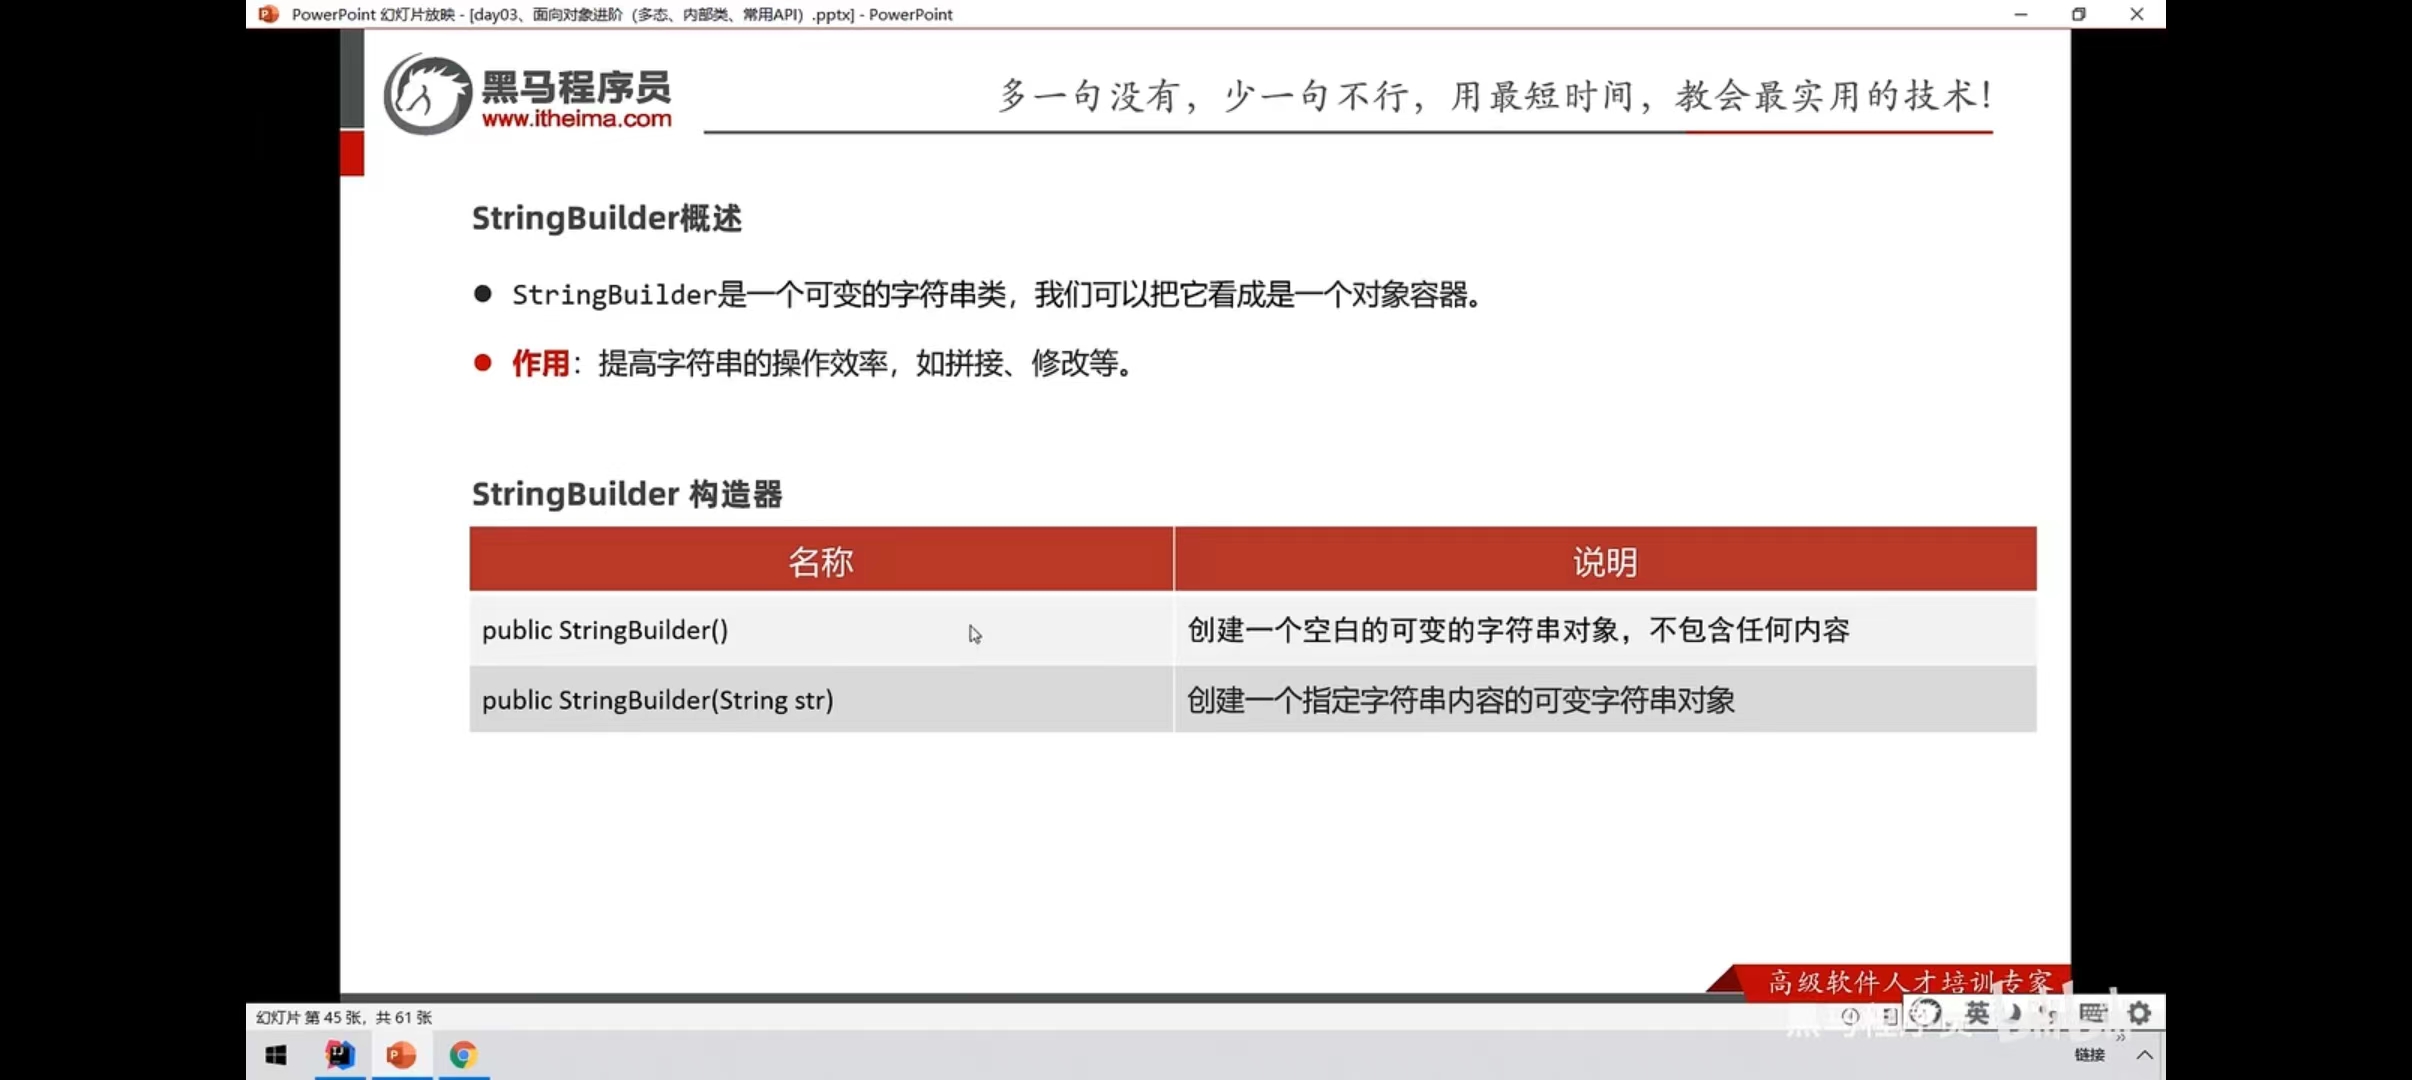Toggle IME punctuation mode button

(x=2048, y=1014)
